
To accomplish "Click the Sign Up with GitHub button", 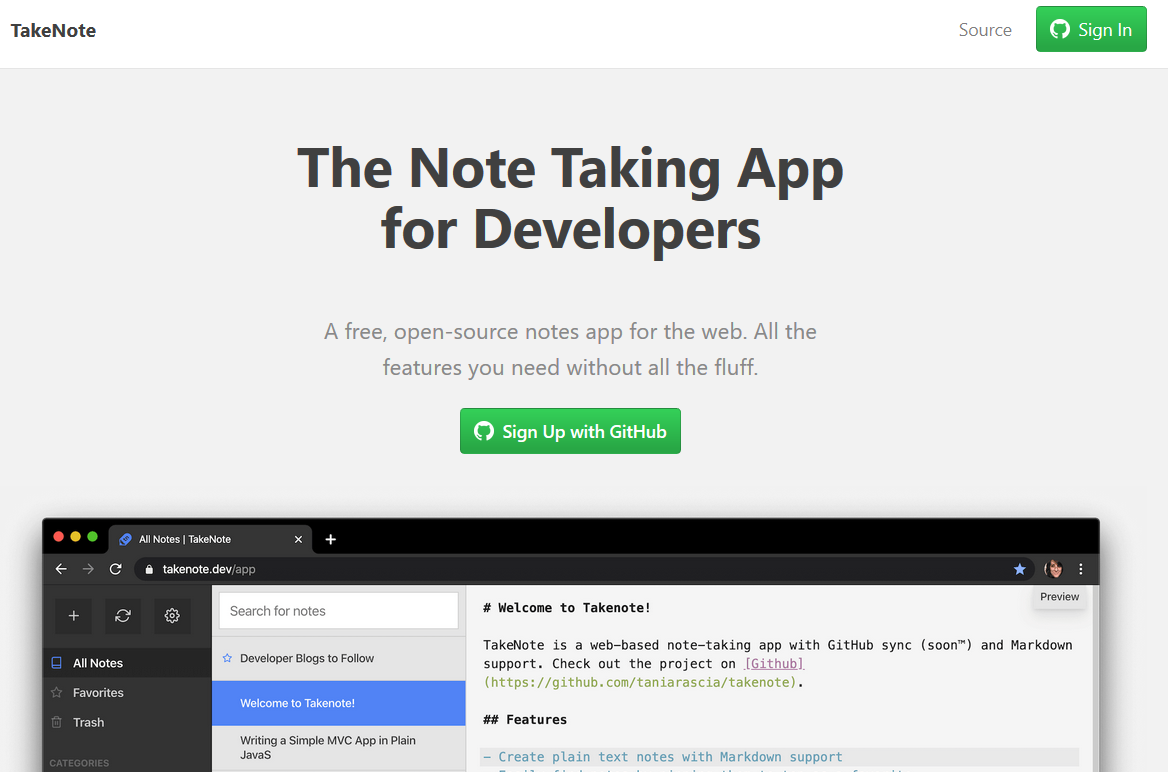I will (x=570, y=431).
